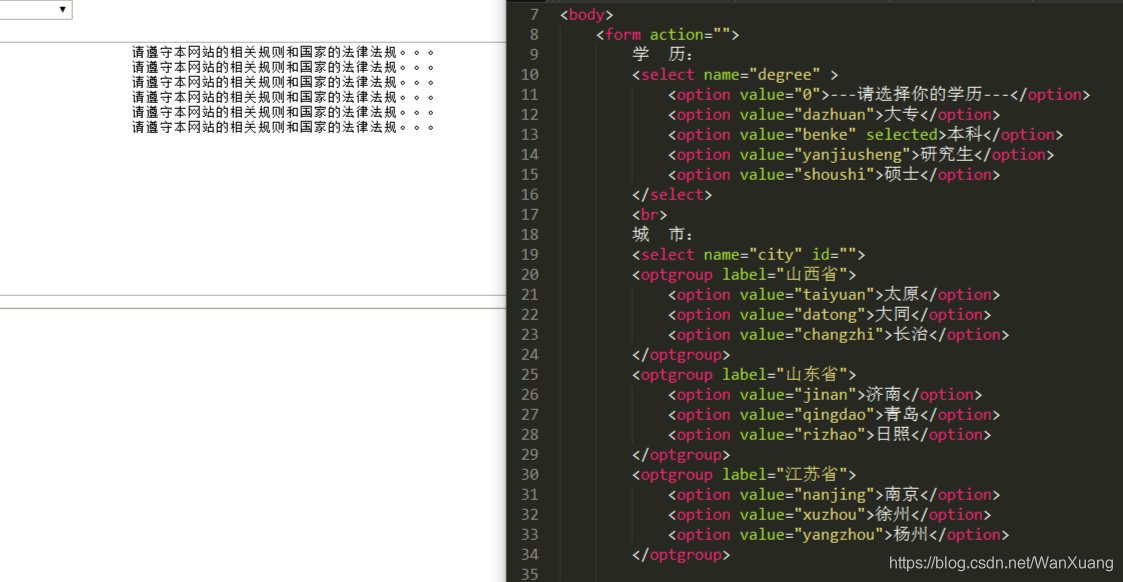Viewport: 1123px width, 582px height.
Task: Place cursor on the form action line
Action: [667, 34]
